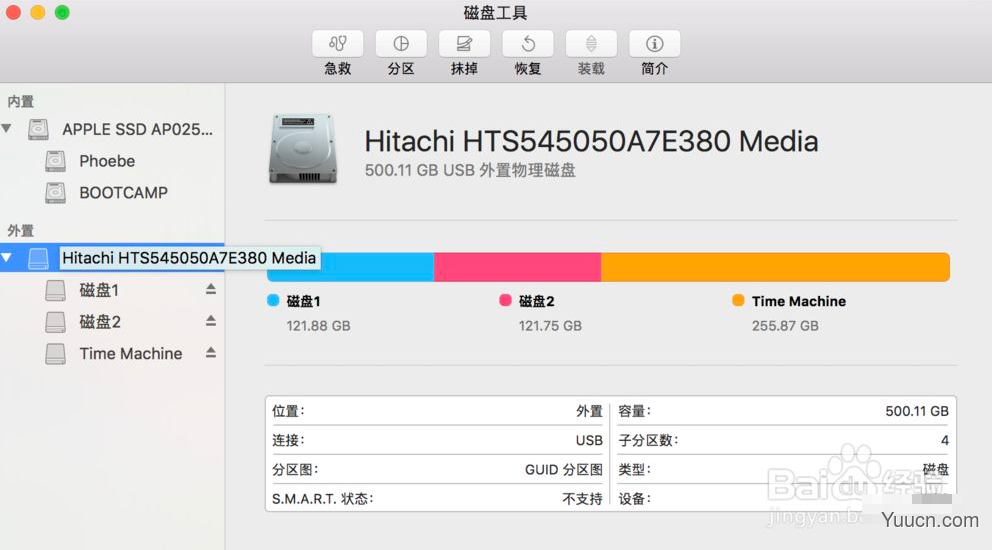Click the orange Time Machine bar segment
992x550 pixels.
click(x=776, y=267)
